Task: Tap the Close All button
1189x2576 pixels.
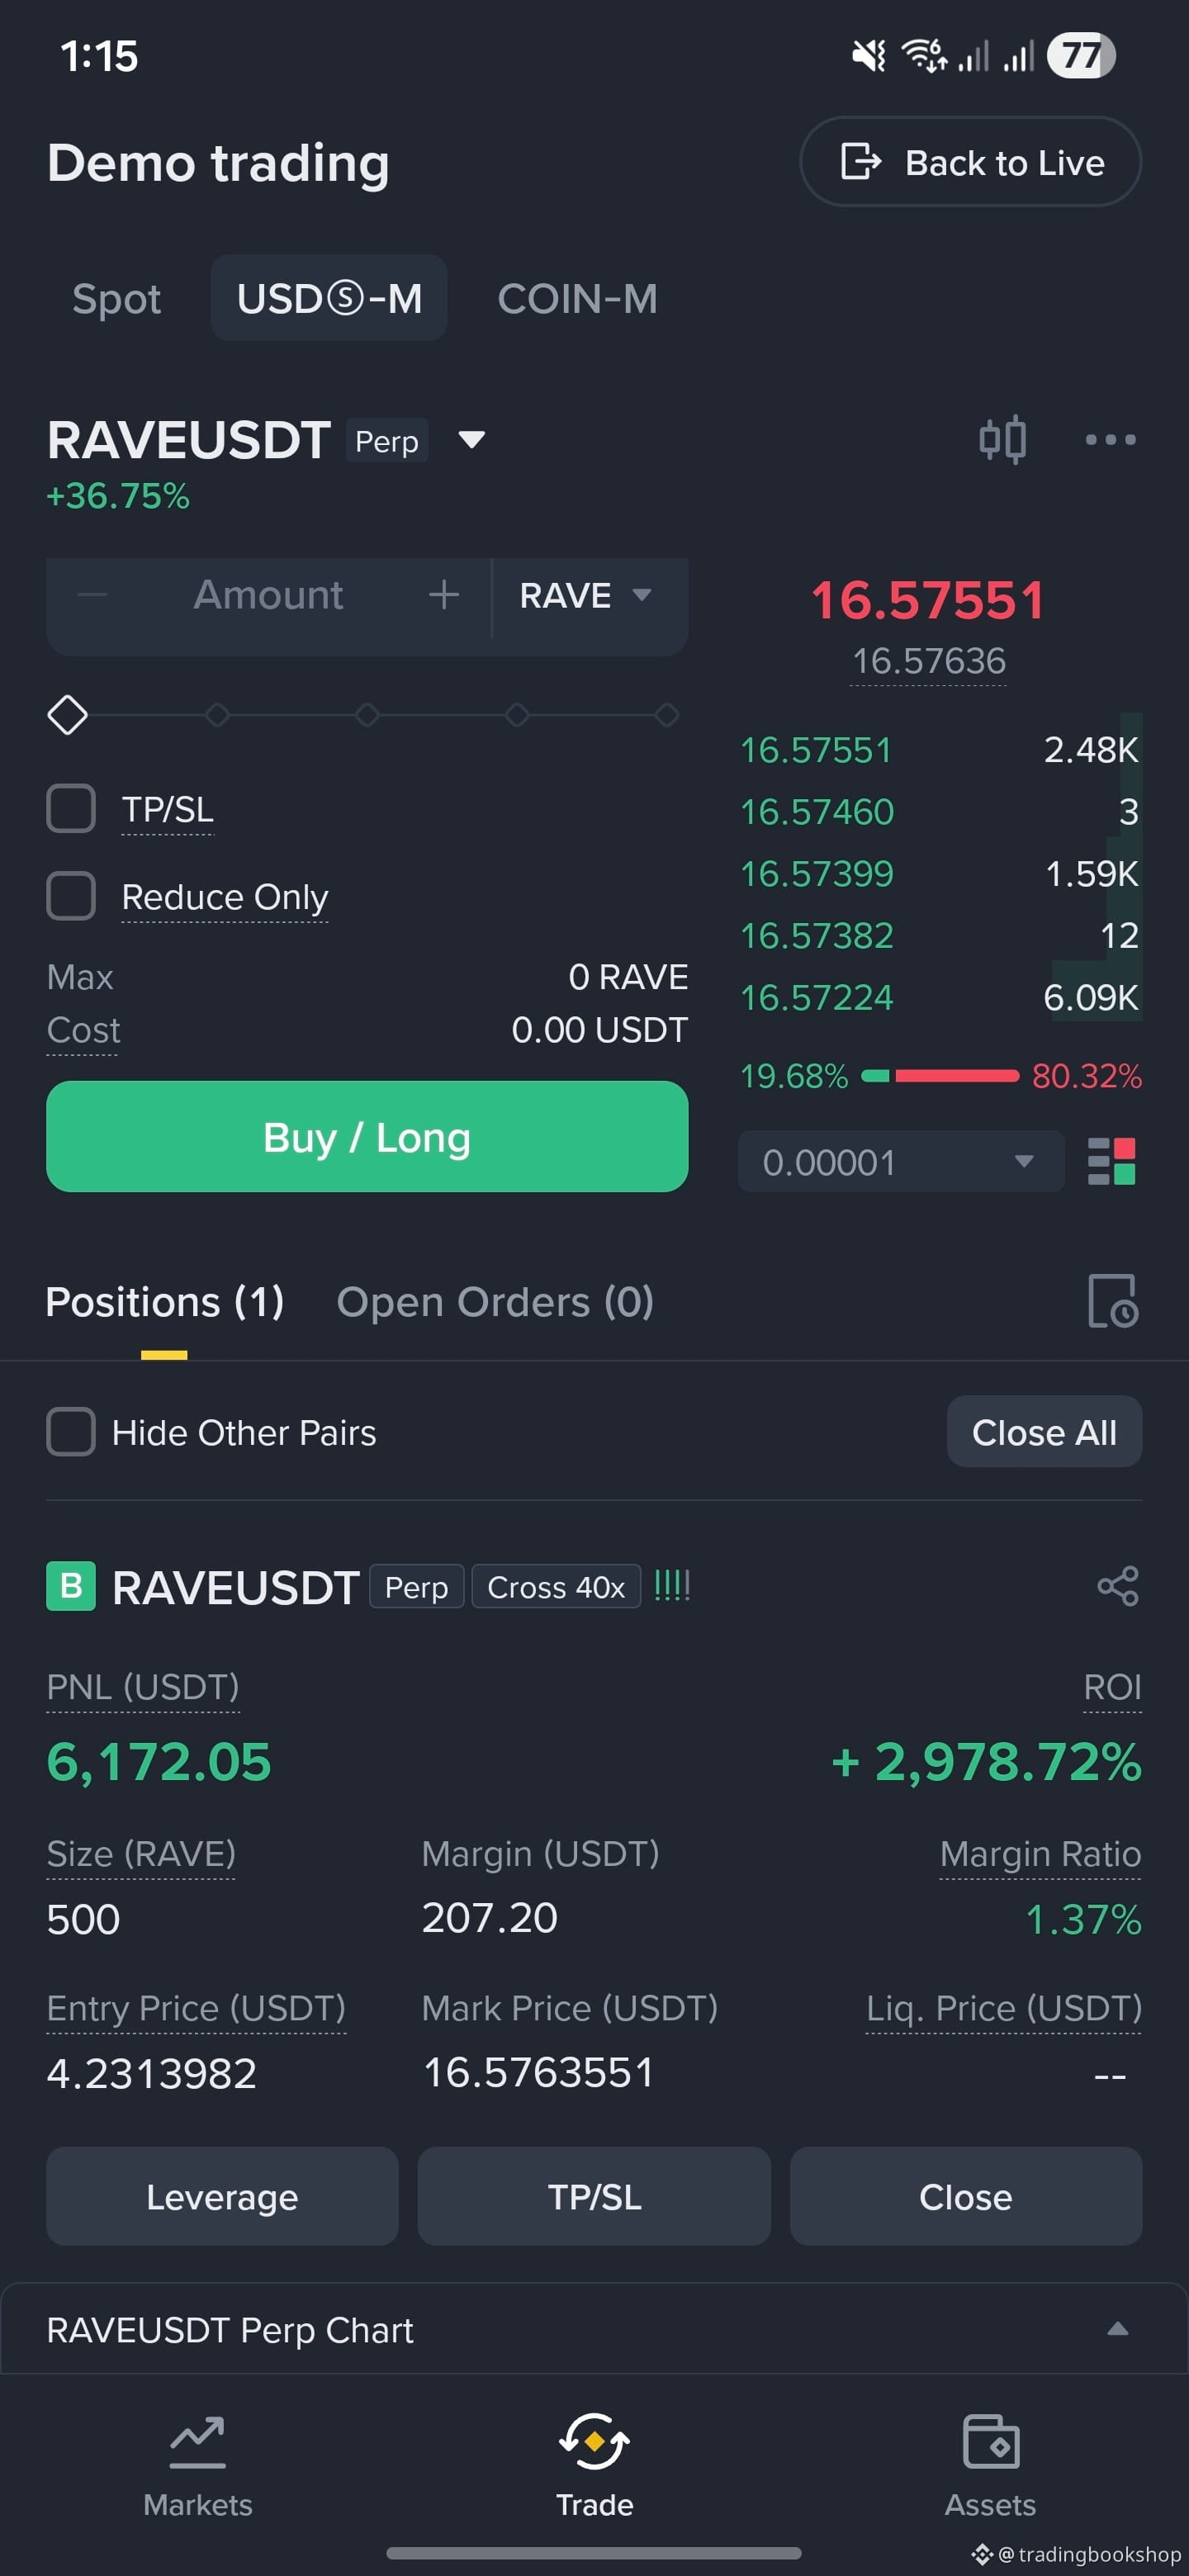Action: click(x=1044, y=1432)
